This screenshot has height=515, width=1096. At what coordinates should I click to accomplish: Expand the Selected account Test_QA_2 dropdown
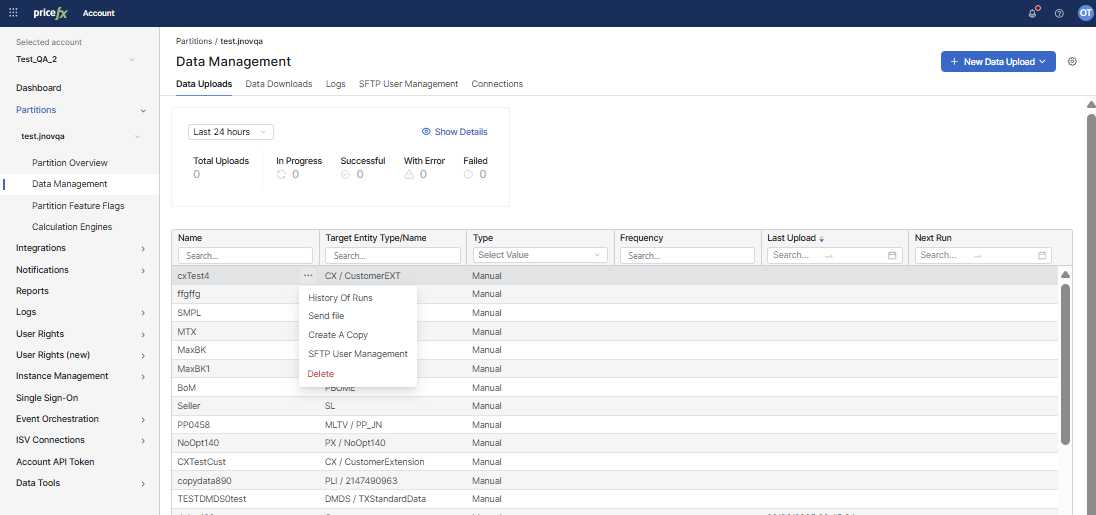click(x=132, y=60)
